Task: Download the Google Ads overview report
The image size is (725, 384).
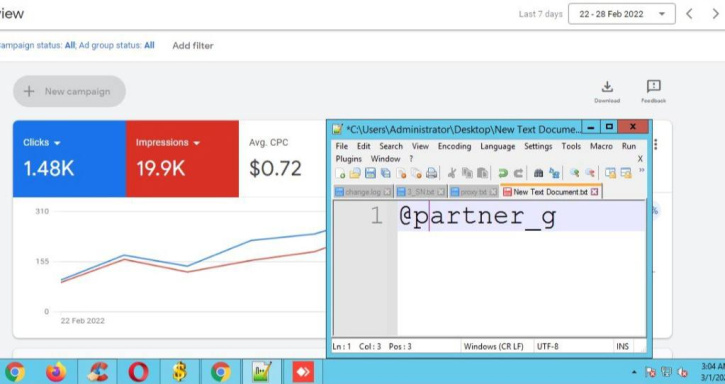Action: pyautogui.click(x=607, y=92)
